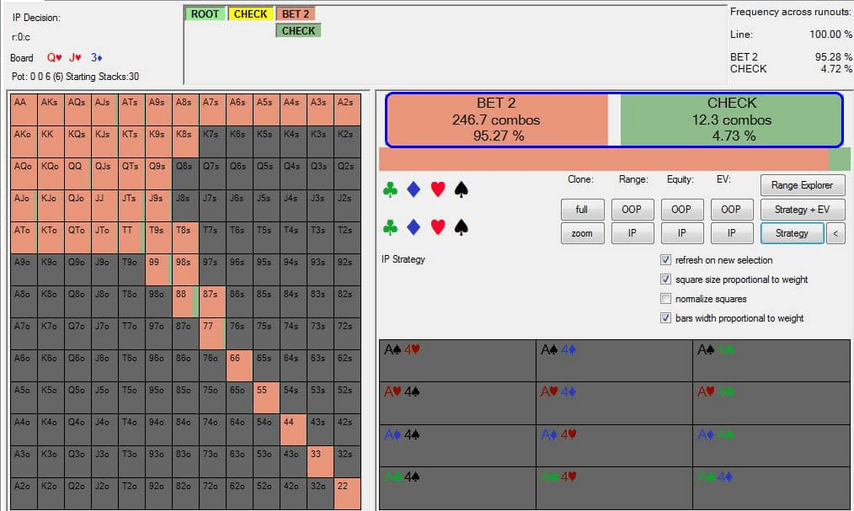Select the red heart suit in top row

[438, 190]
